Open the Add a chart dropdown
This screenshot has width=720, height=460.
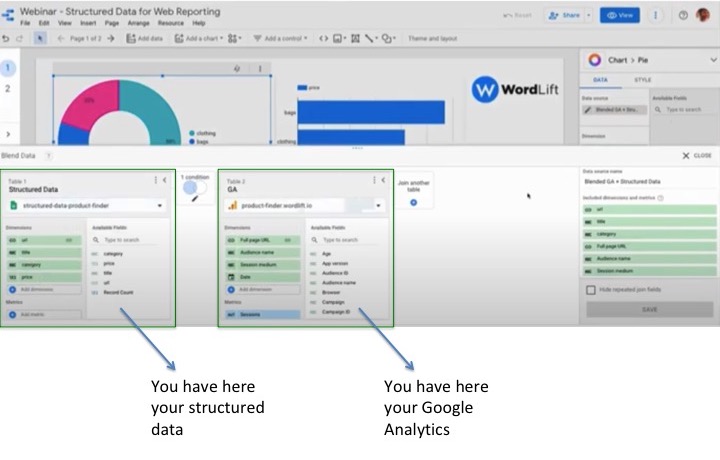[198, 39]
